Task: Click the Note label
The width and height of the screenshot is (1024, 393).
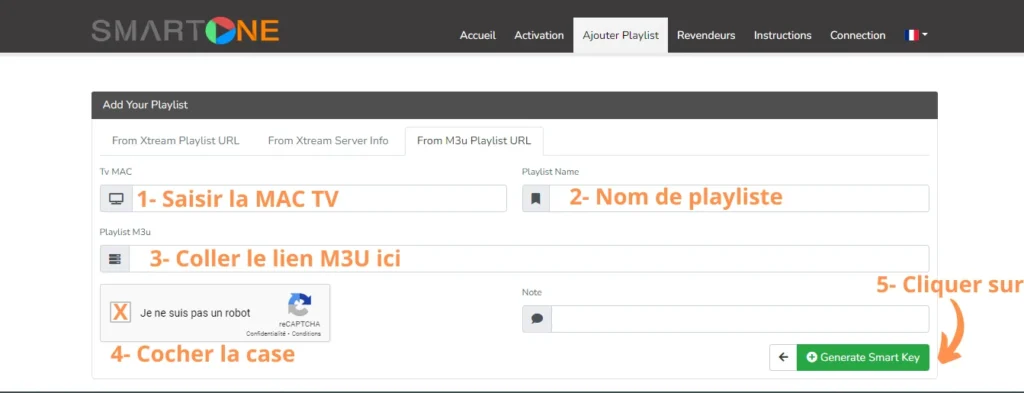Action: (x=532, y=292)
